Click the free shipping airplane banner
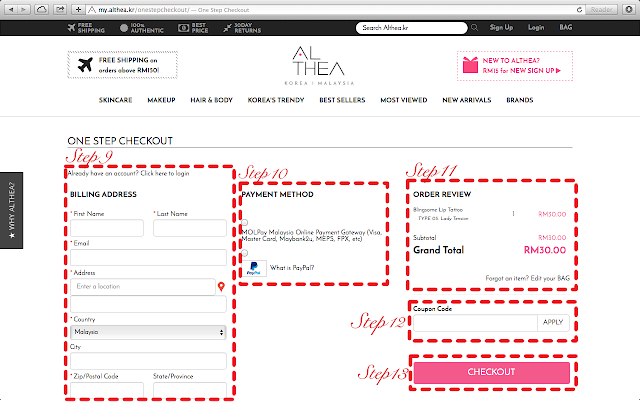The width and height of the screenshot is (640, 402). click(x=122, y=64)
